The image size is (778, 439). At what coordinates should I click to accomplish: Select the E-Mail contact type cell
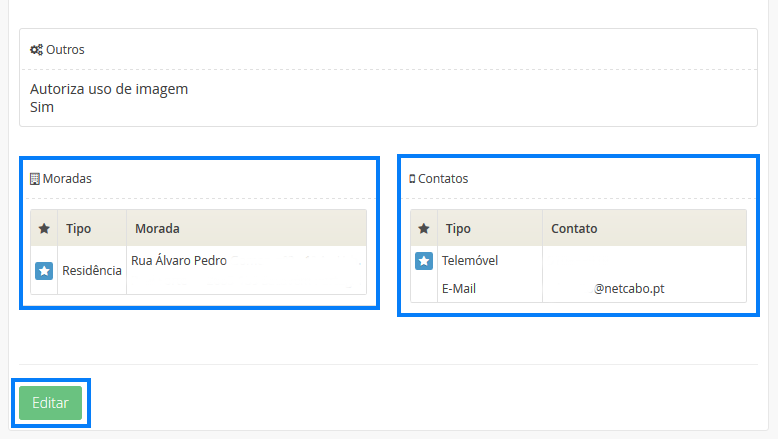[x=460, y=288]
